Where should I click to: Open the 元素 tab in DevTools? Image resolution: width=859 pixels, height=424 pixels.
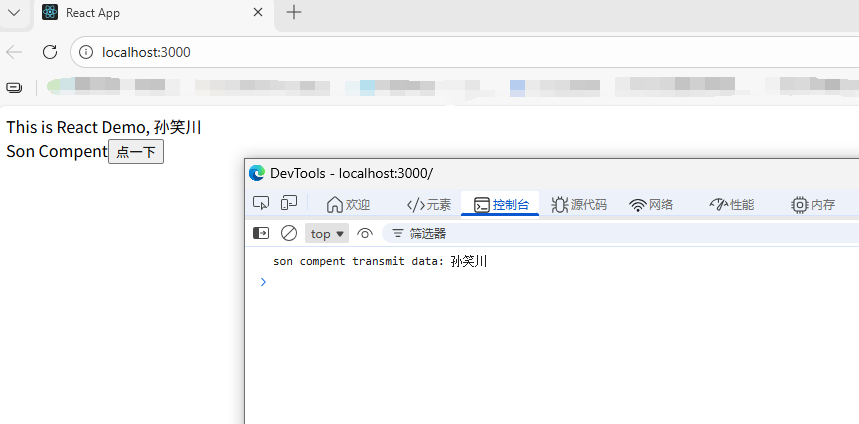click(x=428, y=205)
